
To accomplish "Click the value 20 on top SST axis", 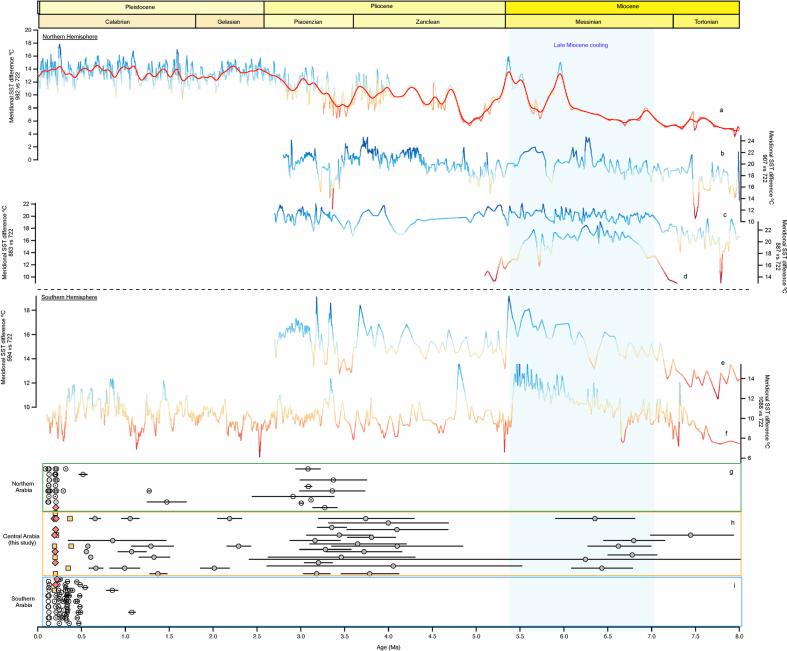I will click(29, 30).
